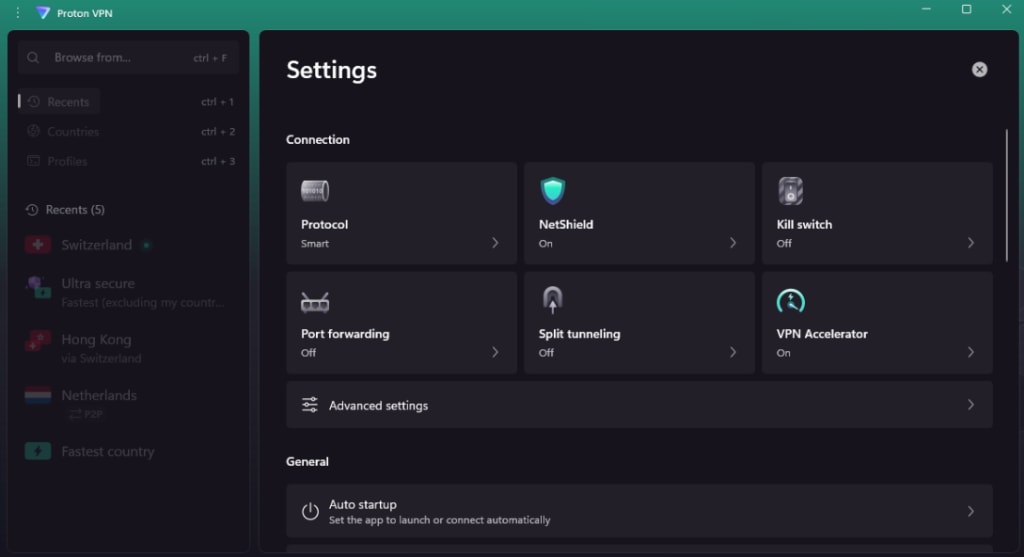Image resolution: width=1024 pixels, height=557 pixels.
Task: Expand NetShield settings chevron
Action: (733, 243)
